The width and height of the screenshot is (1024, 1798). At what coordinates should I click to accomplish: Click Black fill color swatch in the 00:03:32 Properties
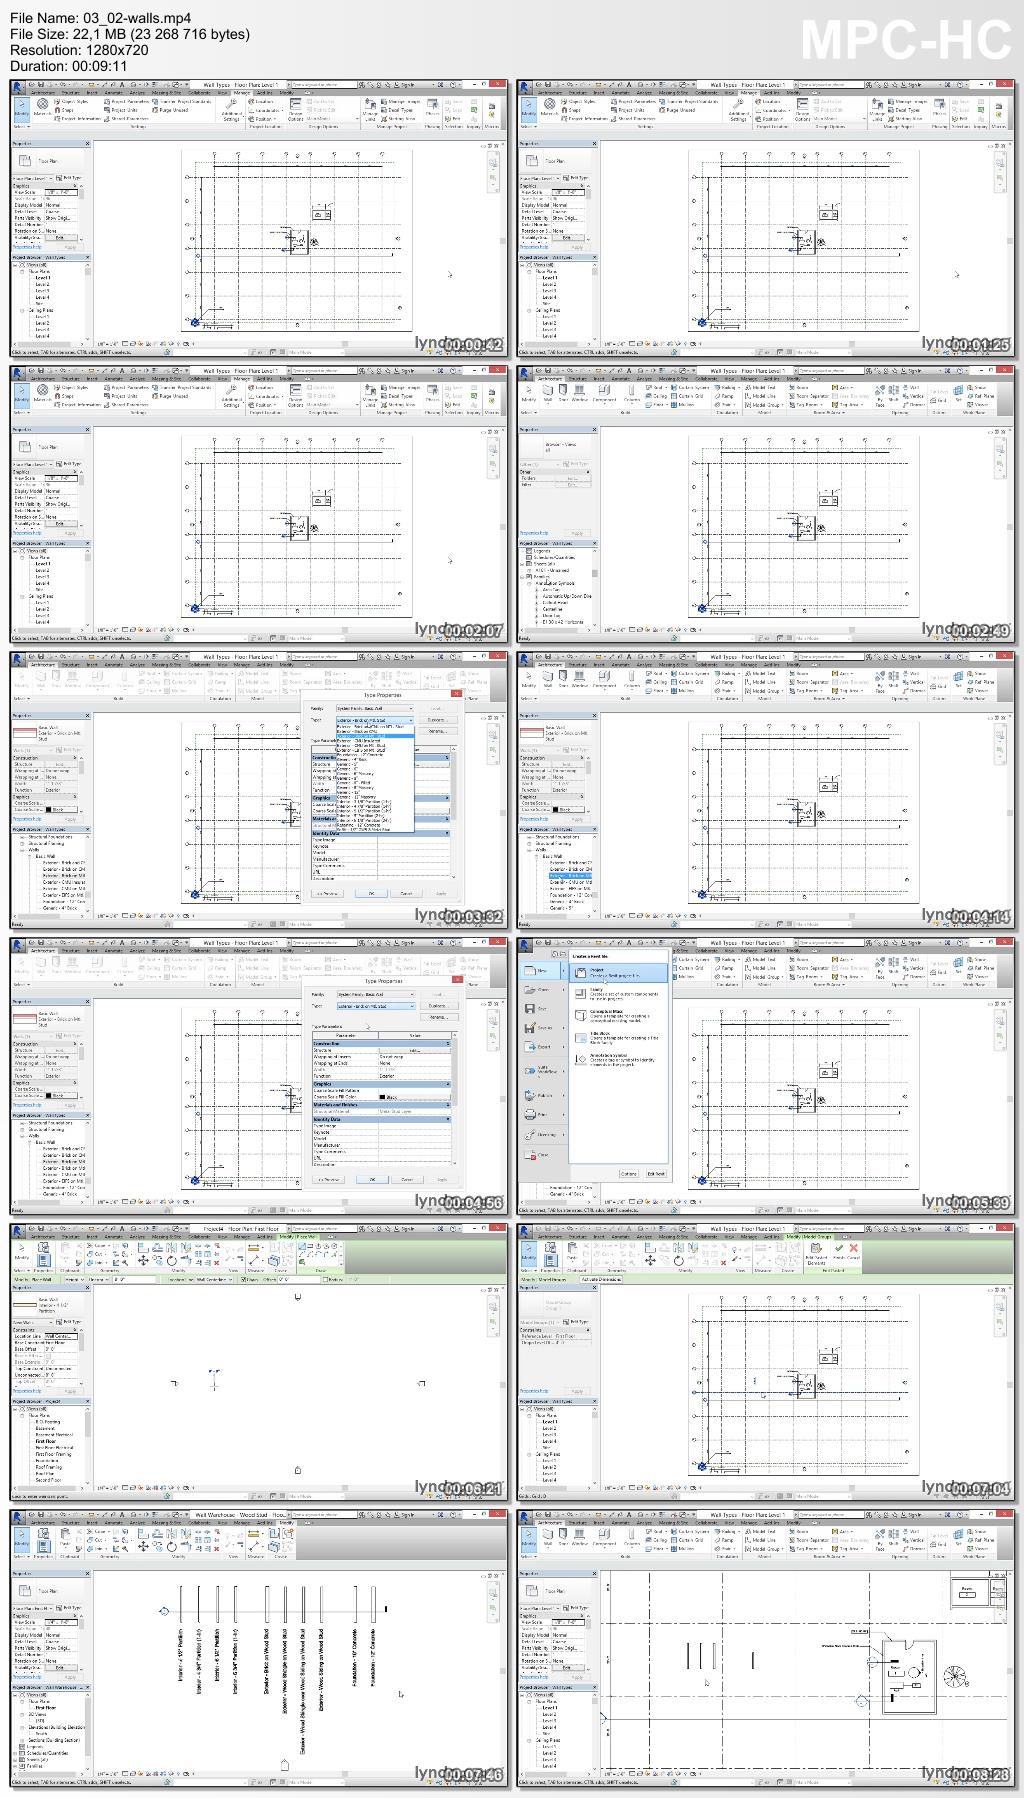(x=50, y=810)
